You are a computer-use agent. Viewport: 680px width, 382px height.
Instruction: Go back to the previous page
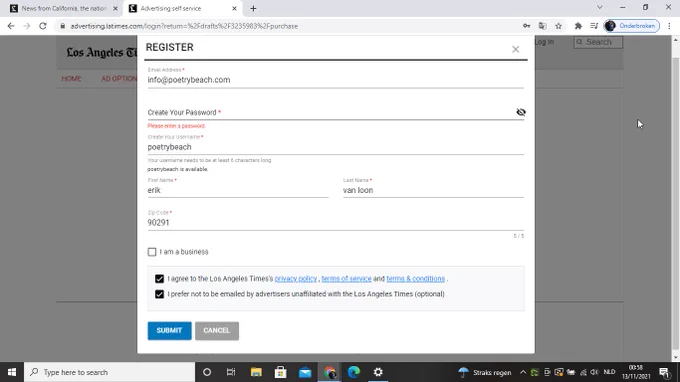click(11, 26)
